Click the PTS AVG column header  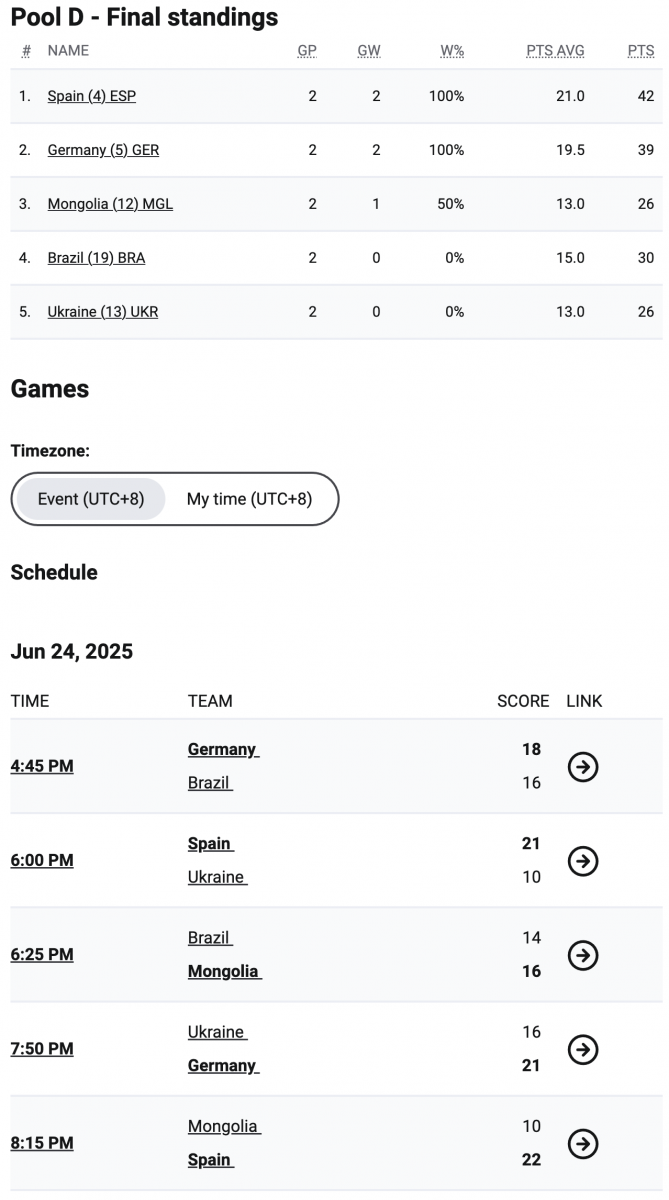click(556, 51)
